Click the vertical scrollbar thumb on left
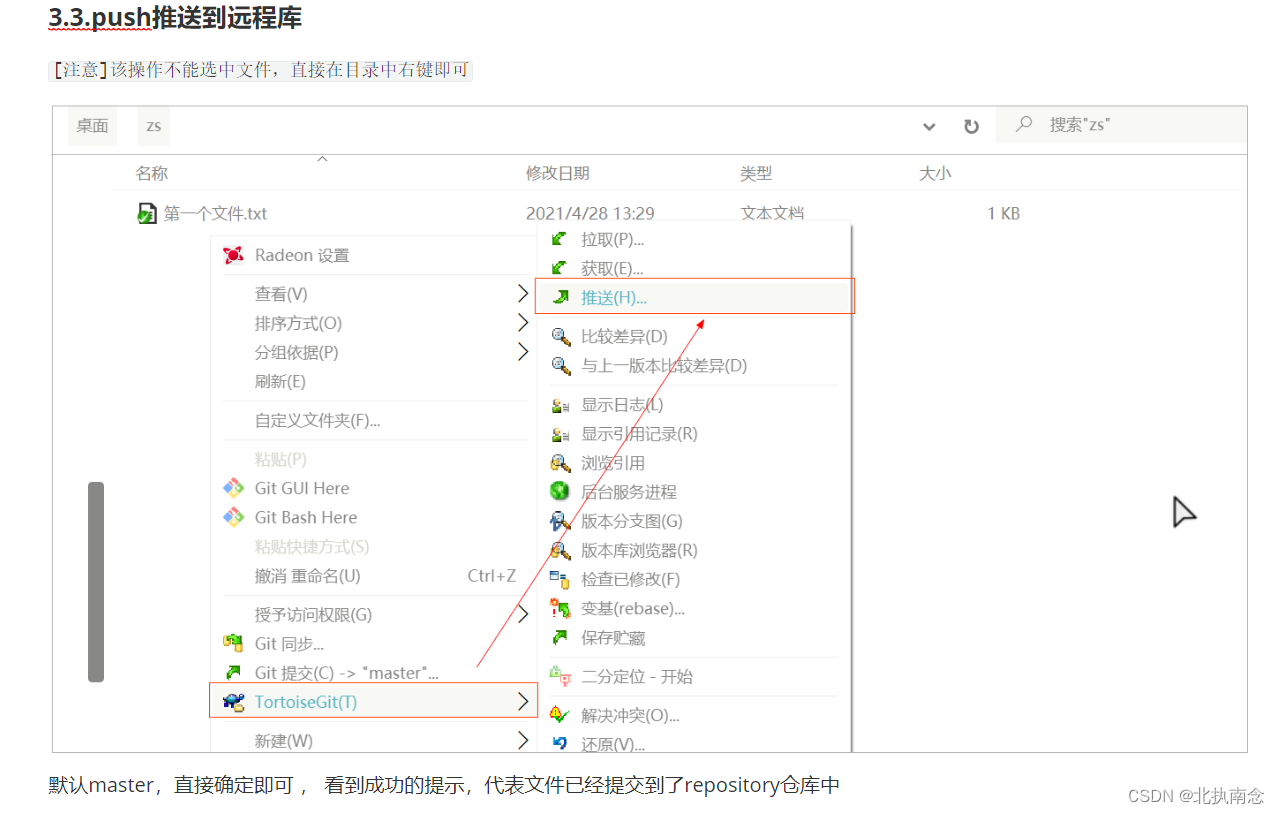 click(96, 581)
